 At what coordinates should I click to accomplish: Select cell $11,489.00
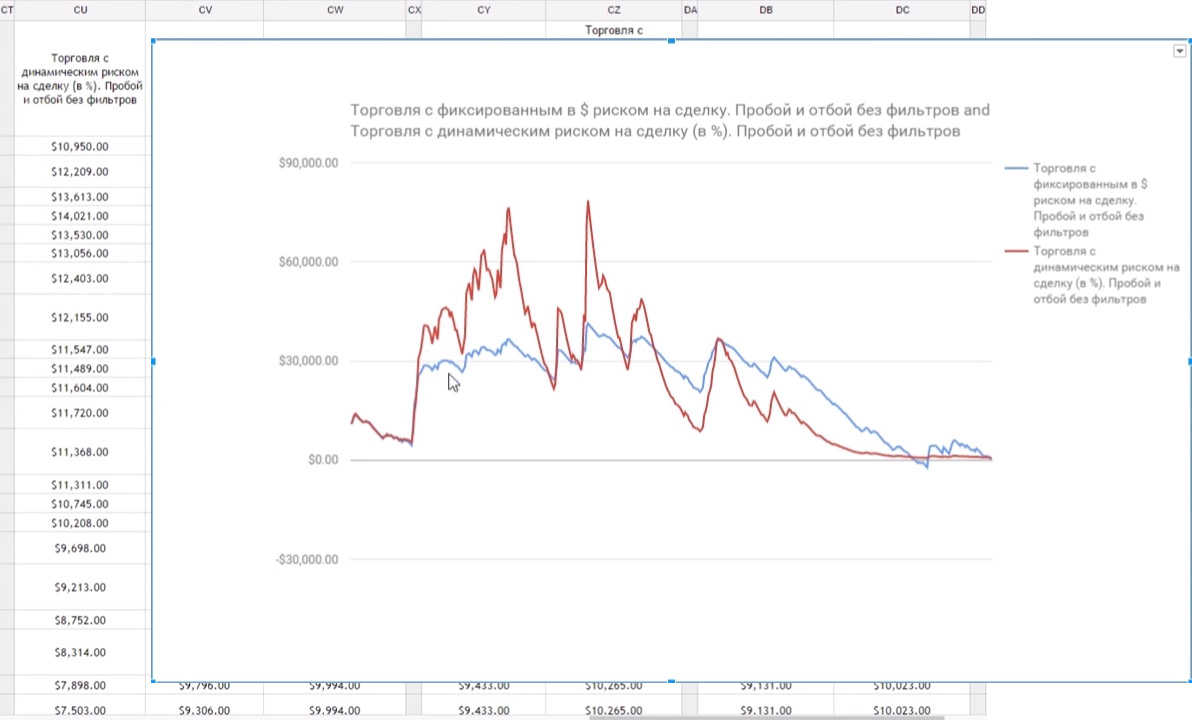click(80, 368)
